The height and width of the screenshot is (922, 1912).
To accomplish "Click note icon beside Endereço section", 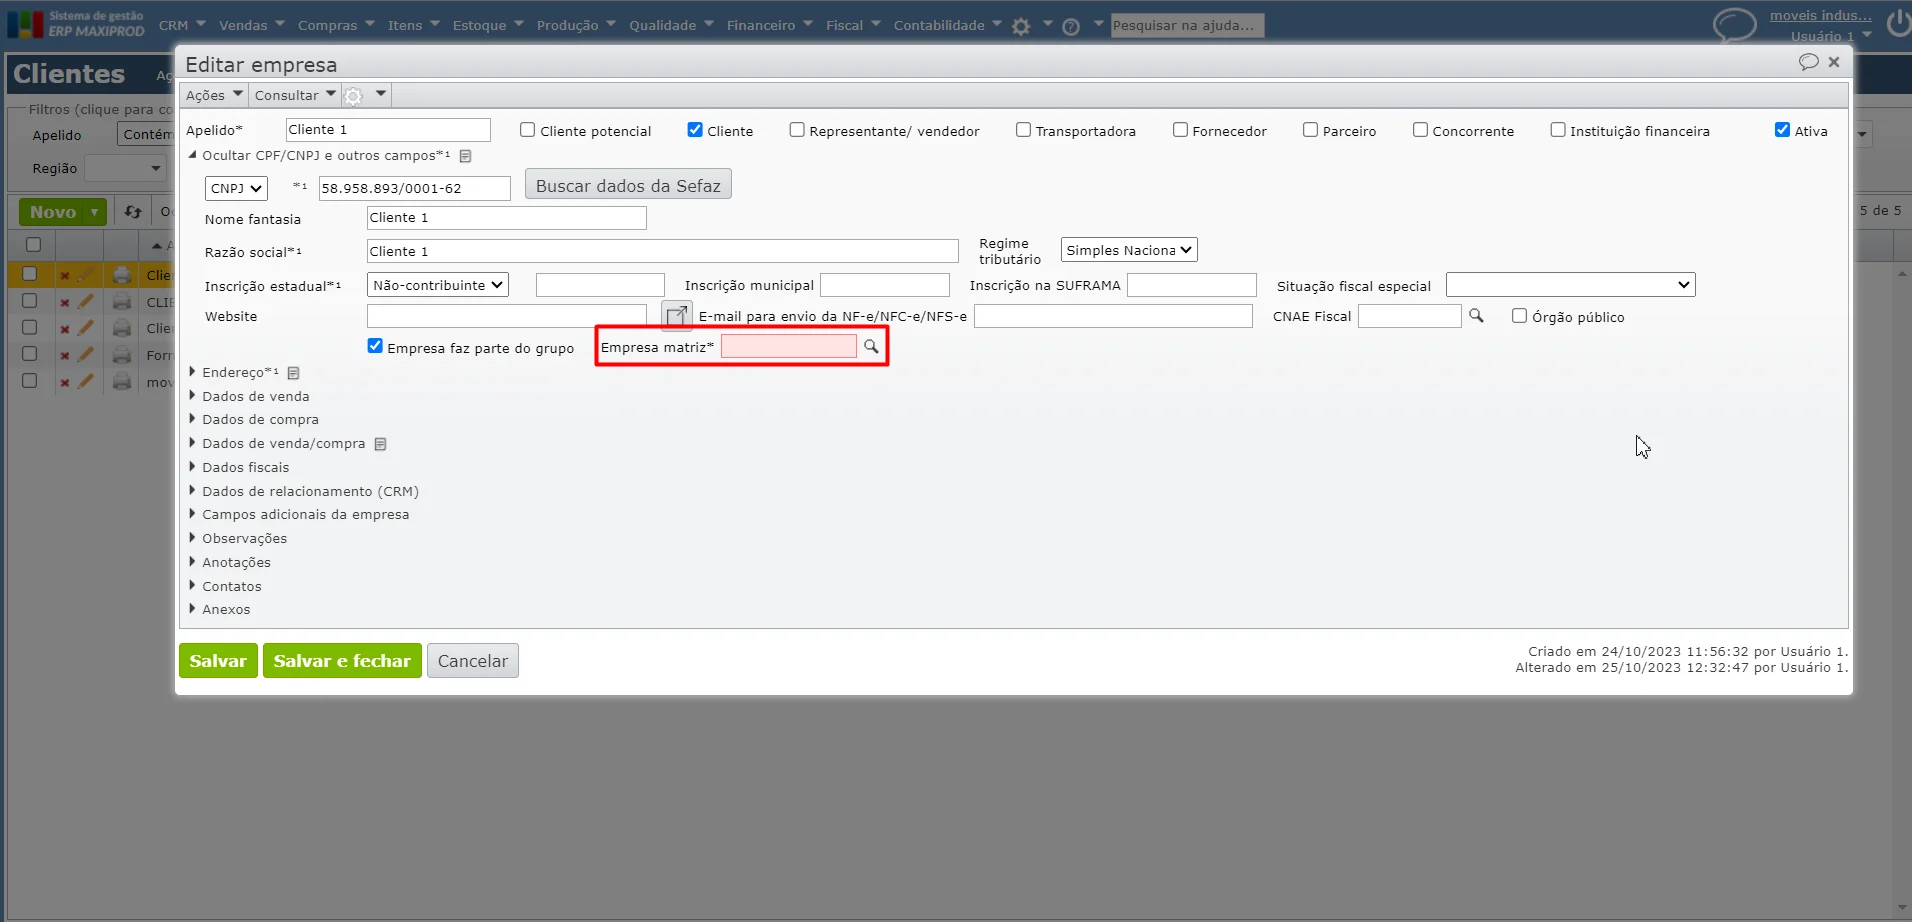I will [293, 373].
